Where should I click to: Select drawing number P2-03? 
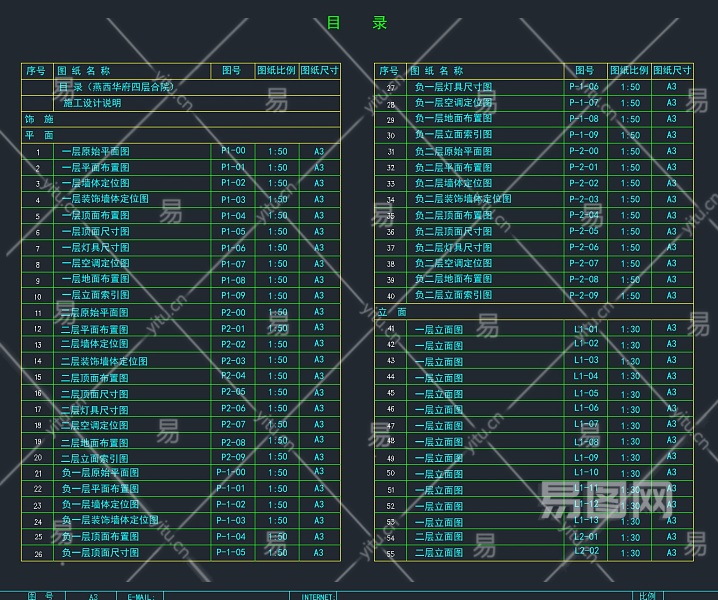click(x=233, y=361)
